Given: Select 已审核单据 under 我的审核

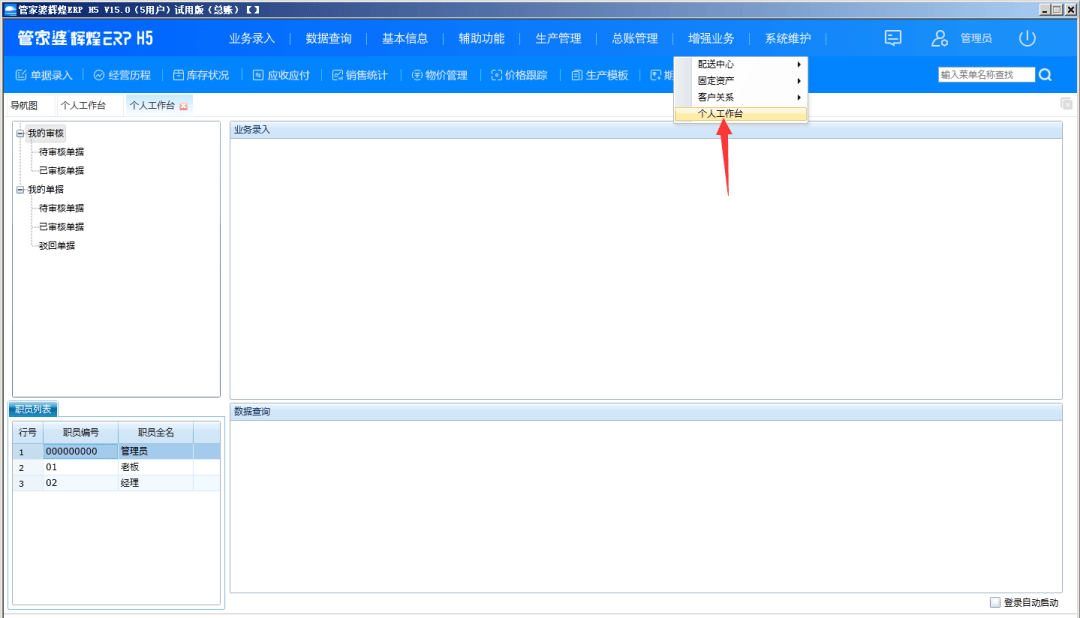Looking at the screenshot, I should coord(61,171).
